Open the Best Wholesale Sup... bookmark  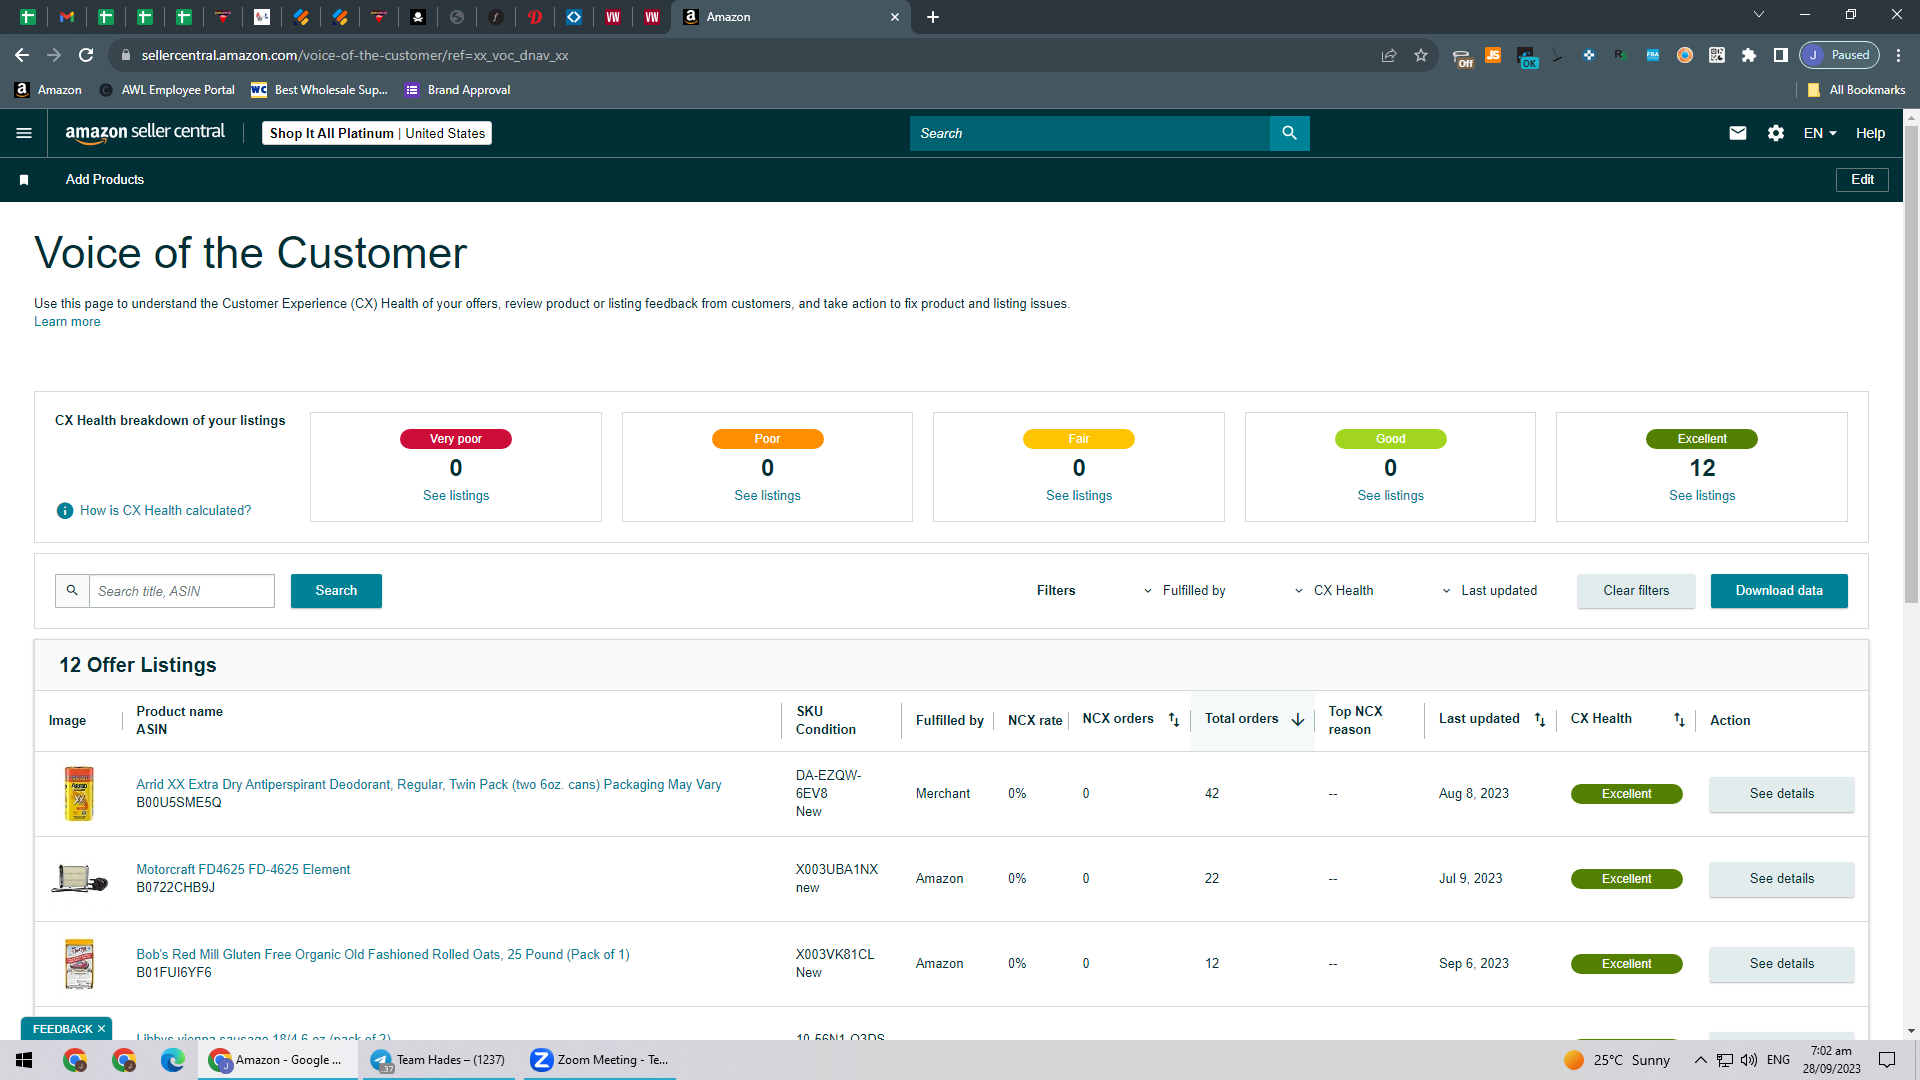tap(319, 90)
